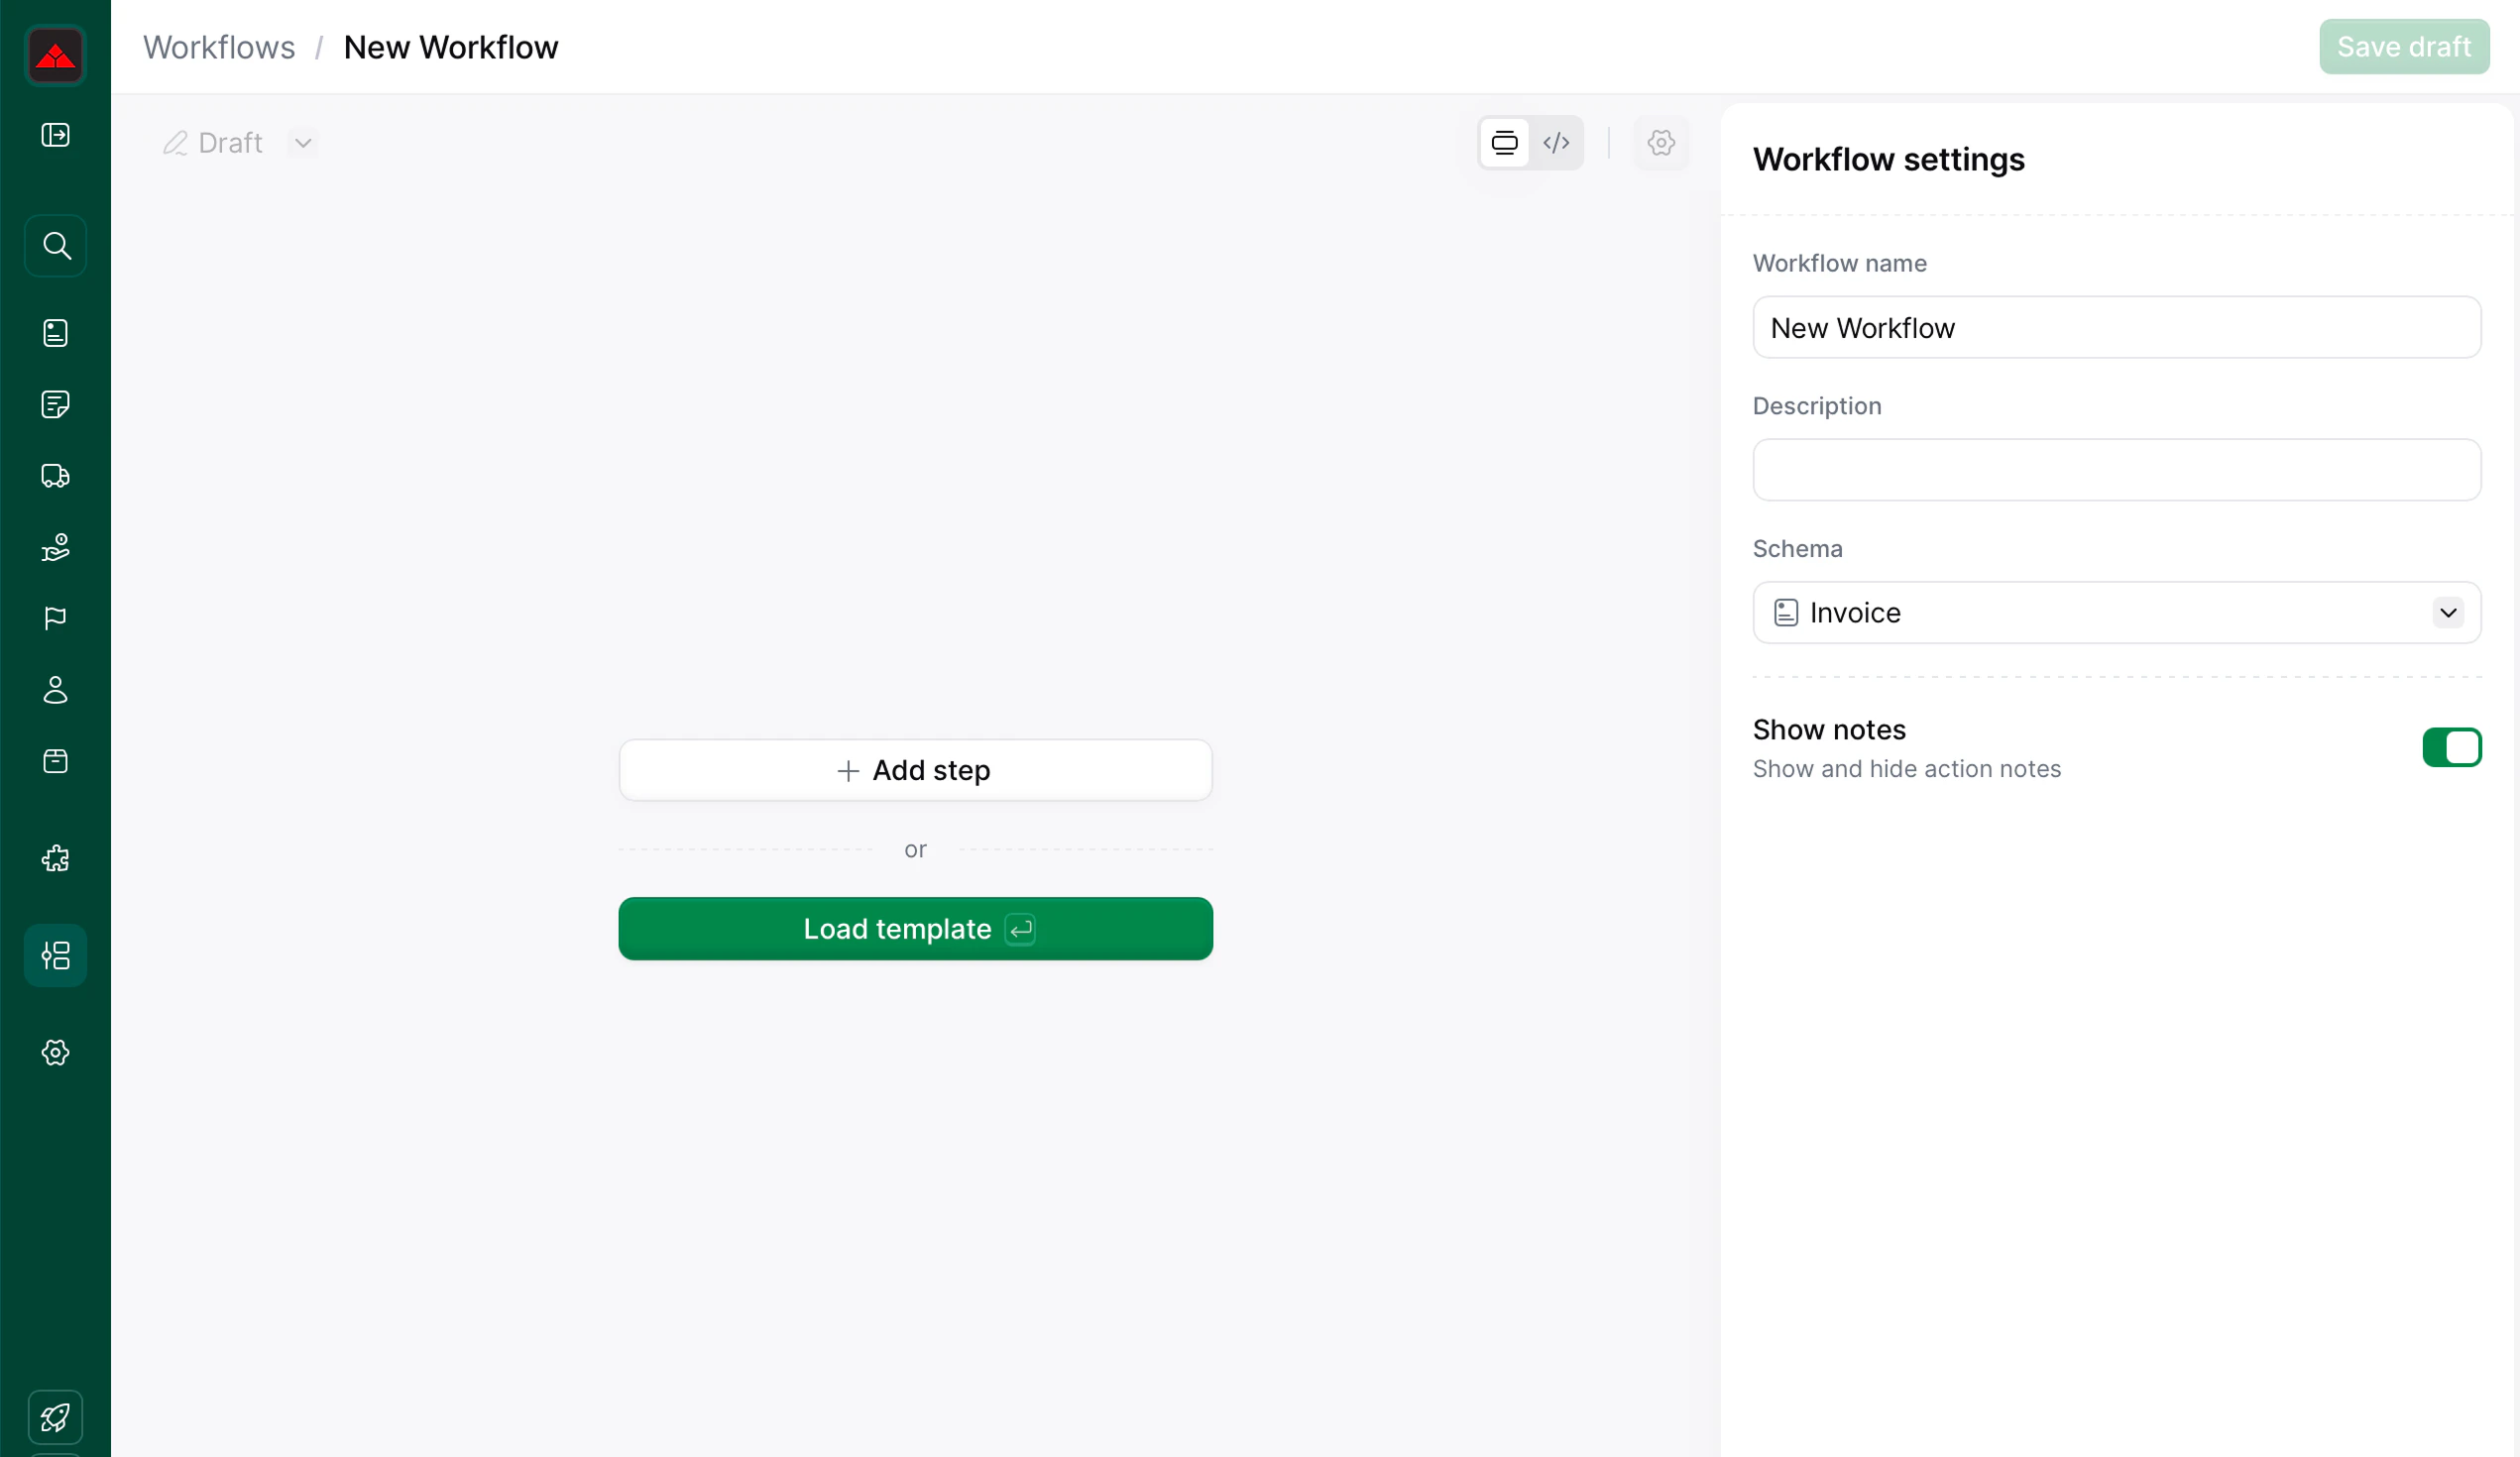Open the contacts section in sidebar
Image resolution: width=2520 pixels, height=1457 pixels.
(x=55, y=690)
